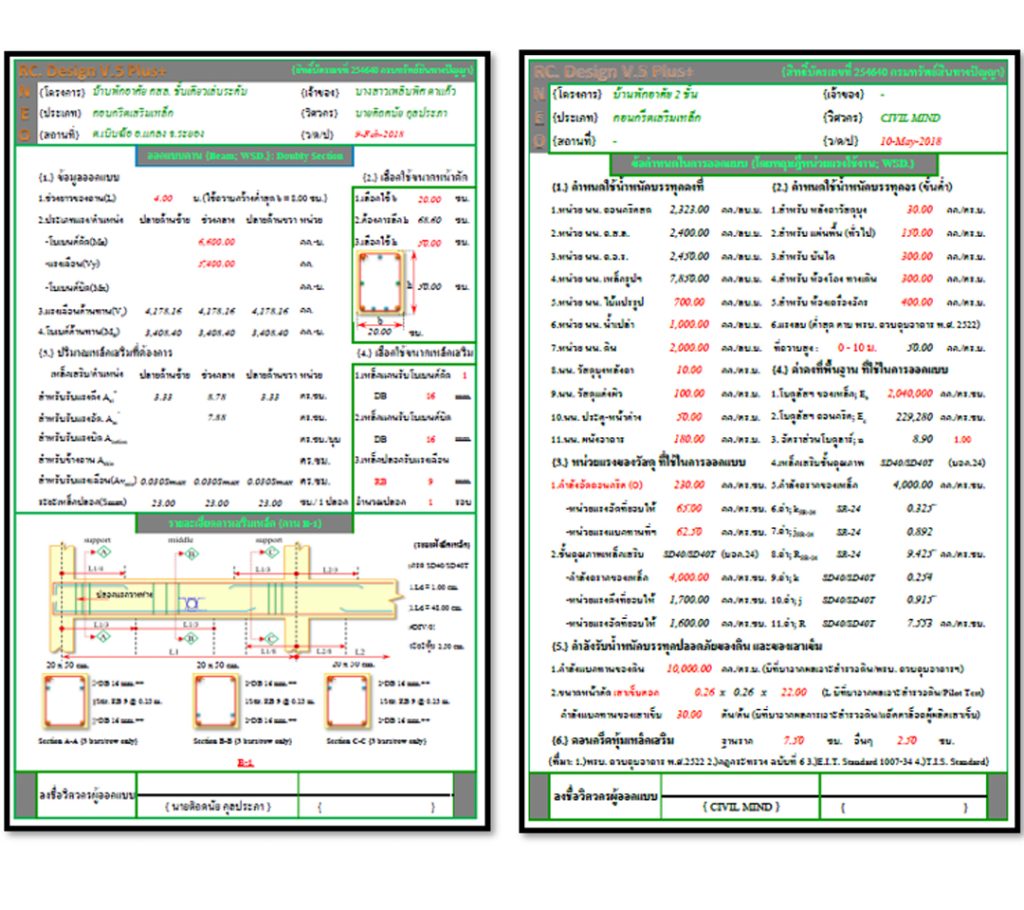Click the '2,400.00' unit weight value

coord(689,233)
